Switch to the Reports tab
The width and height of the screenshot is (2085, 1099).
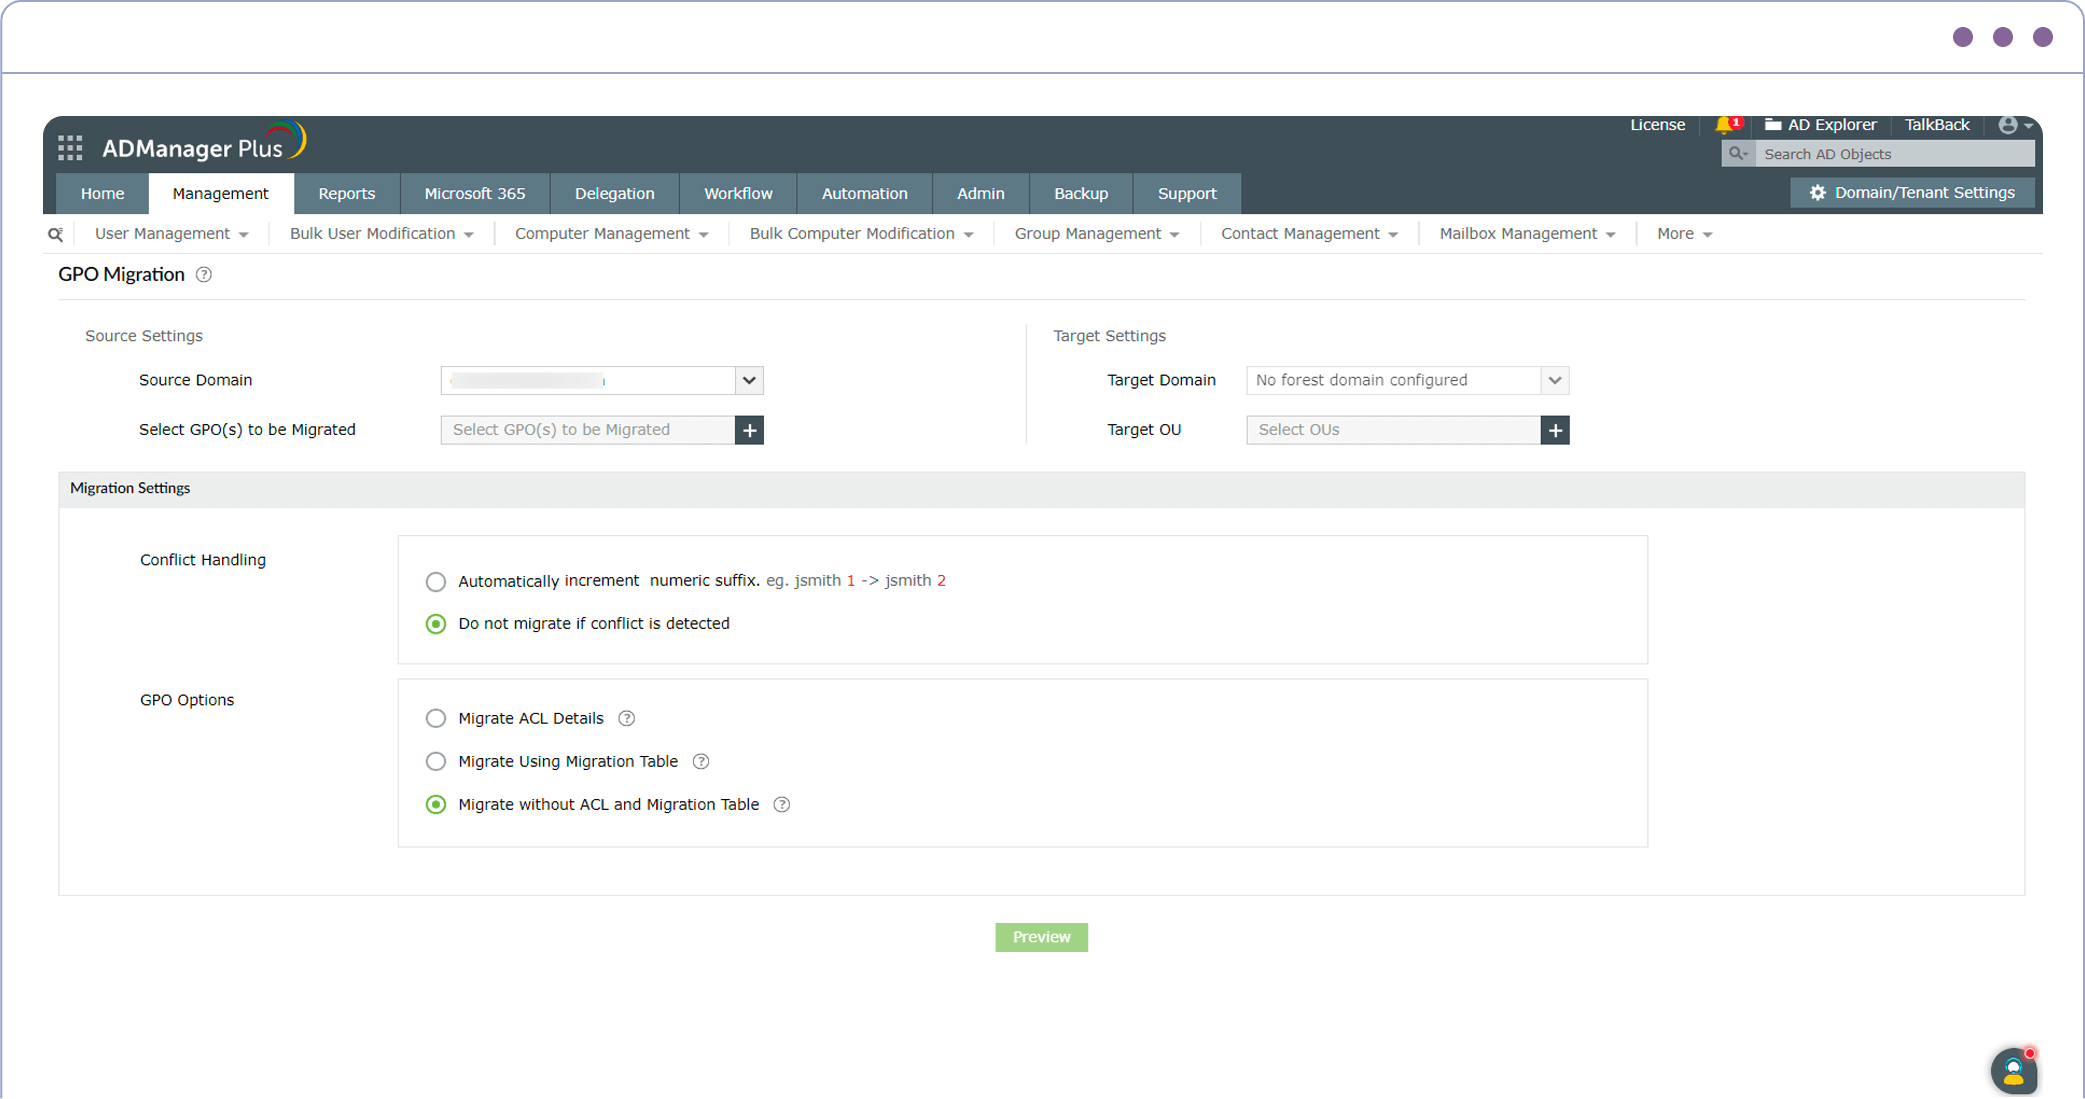346,193
